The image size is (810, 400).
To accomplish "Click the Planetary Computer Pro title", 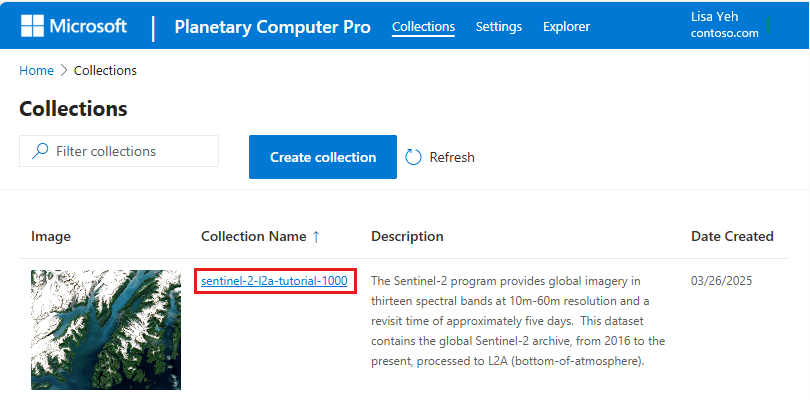I will click(272, 27).
